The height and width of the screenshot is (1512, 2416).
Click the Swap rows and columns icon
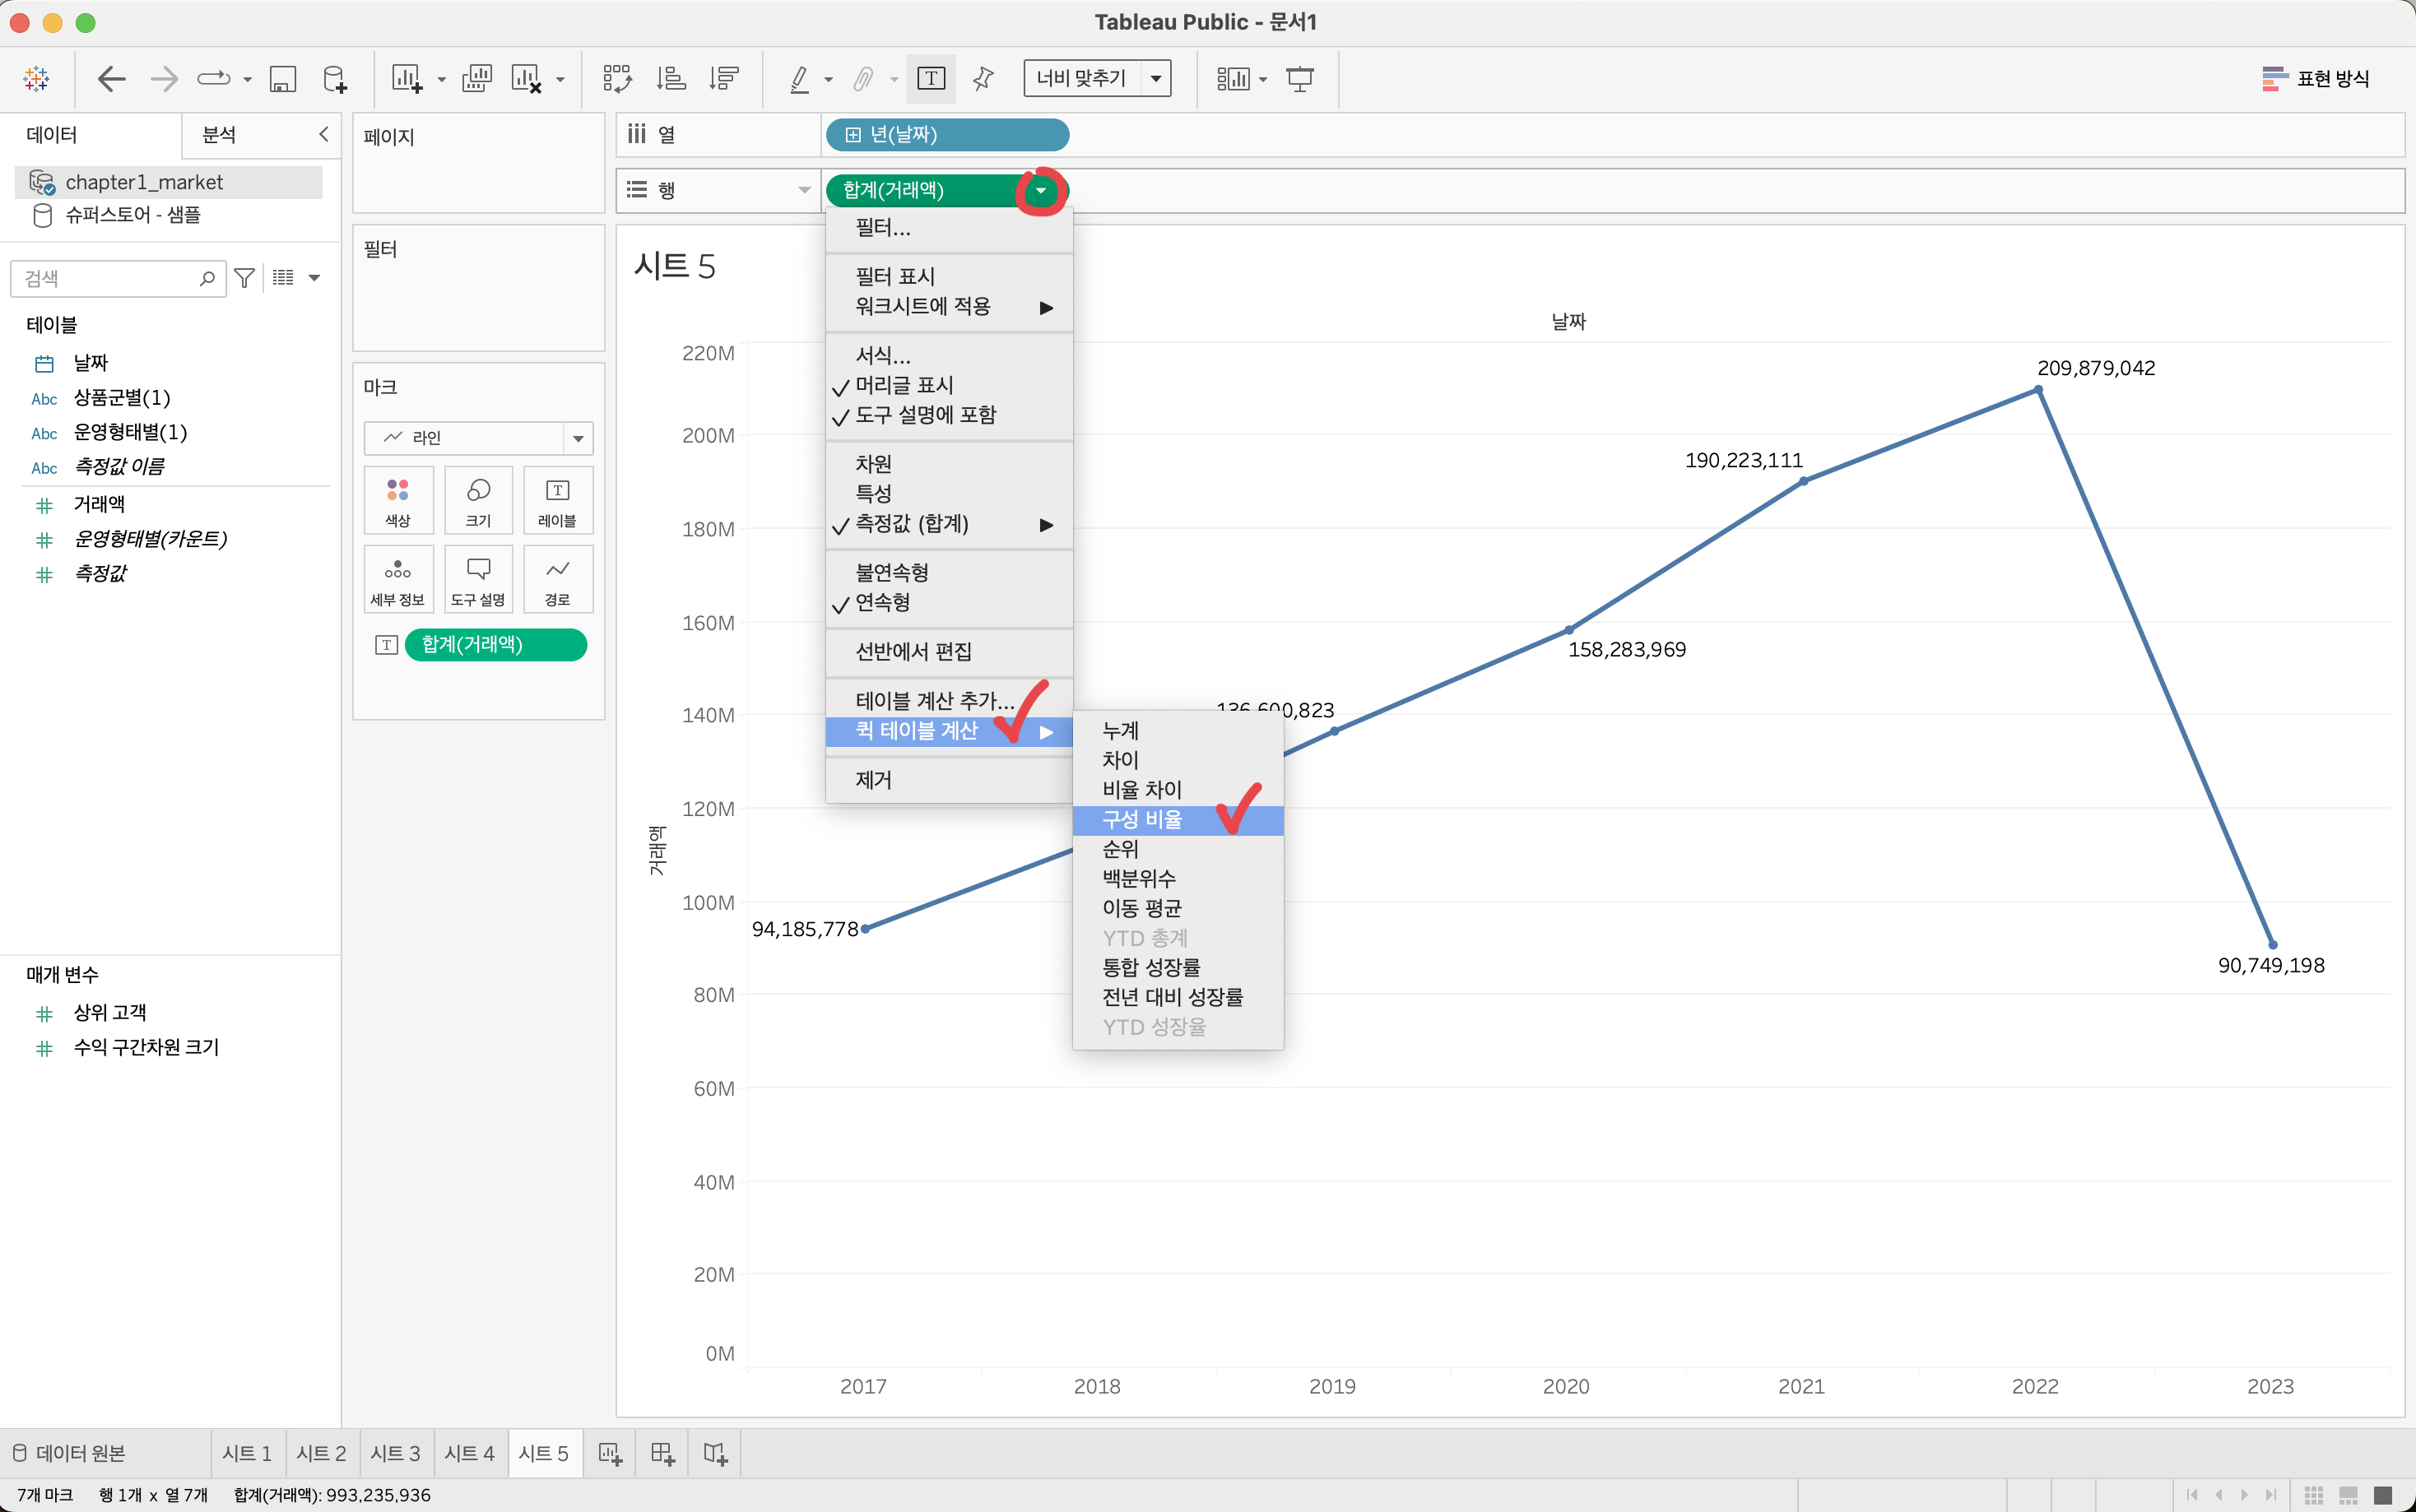point(617,78)
